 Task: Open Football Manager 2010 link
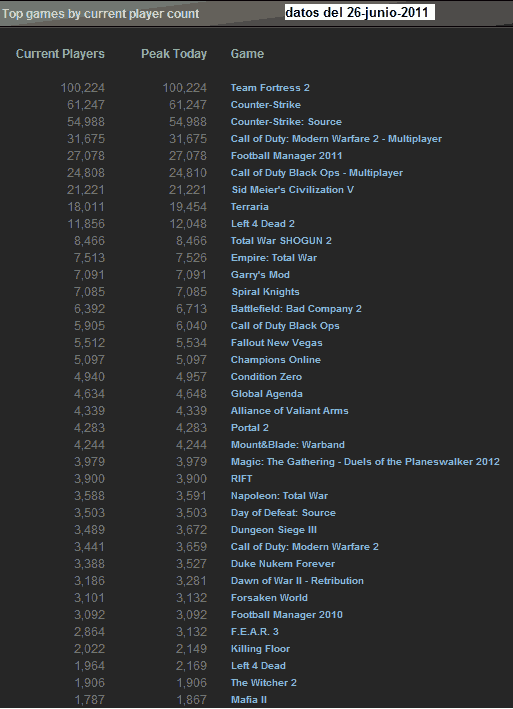[287, 615]
